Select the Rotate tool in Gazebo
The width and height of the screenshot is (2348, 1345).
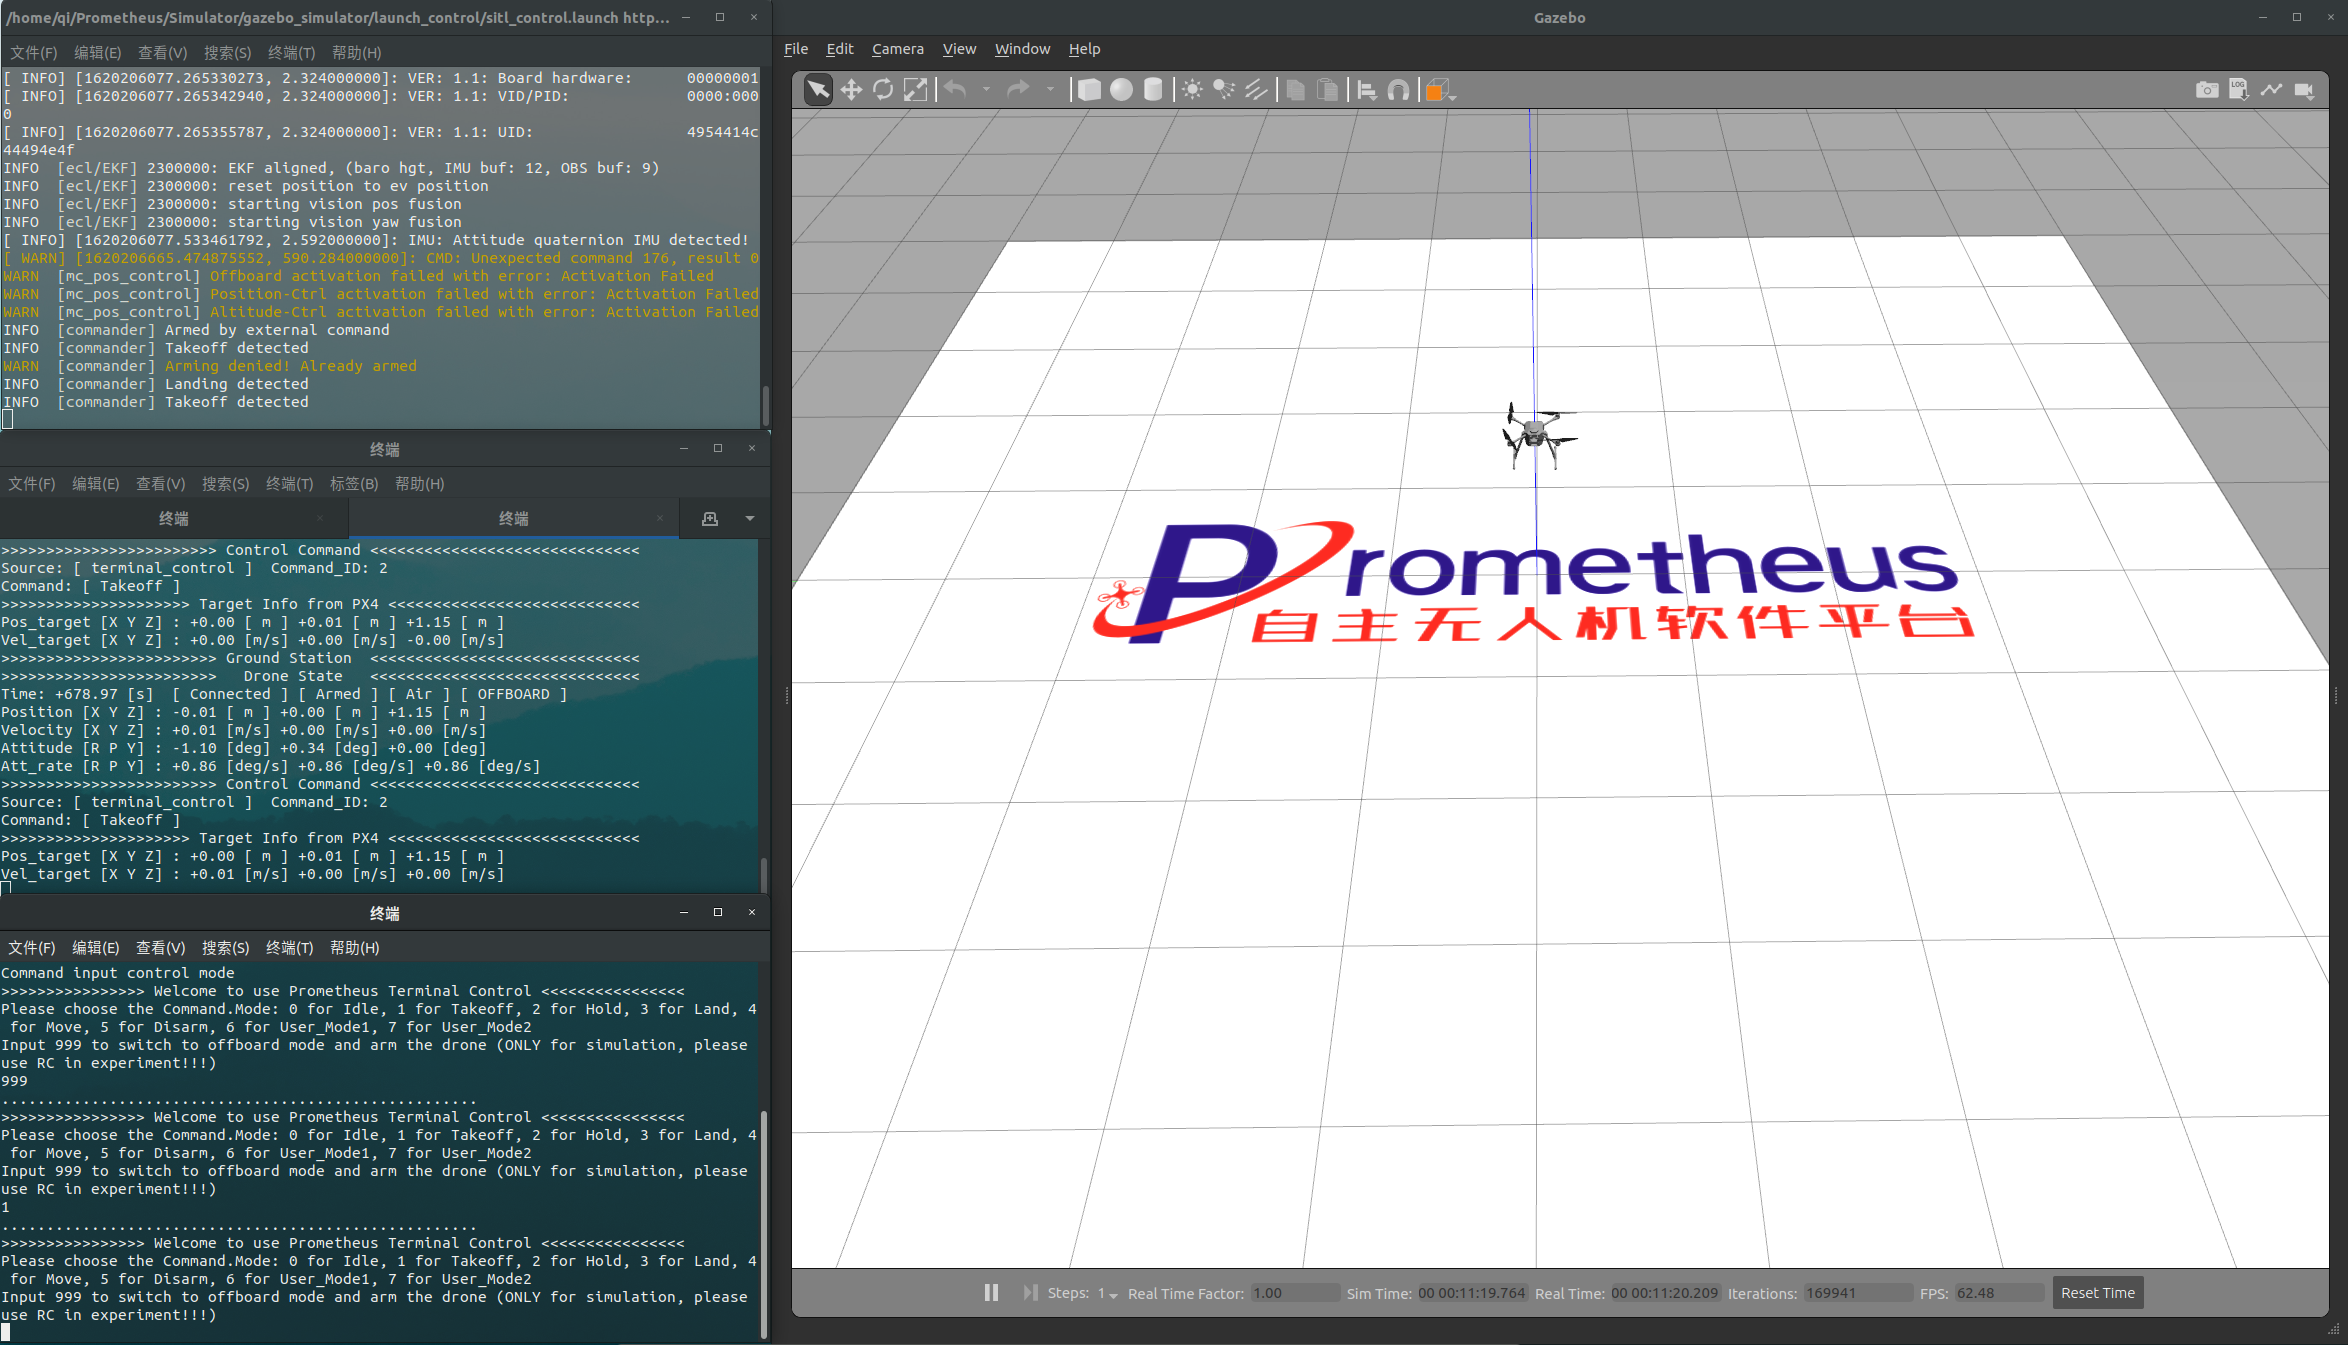click(x=883, y=90)
